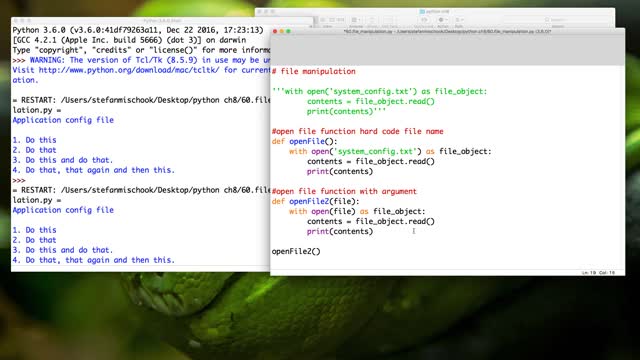Click the 'Python 3.6.0' version line in shell

tap(138, 30)
